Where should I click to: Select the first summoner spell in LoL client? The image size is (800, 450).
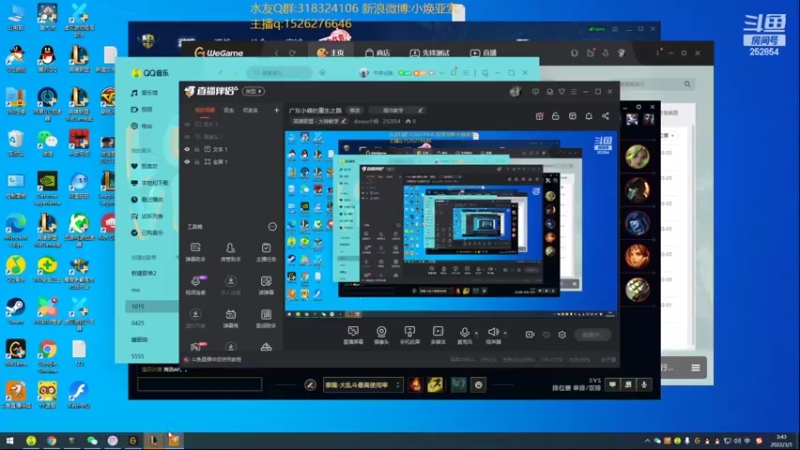415,385
